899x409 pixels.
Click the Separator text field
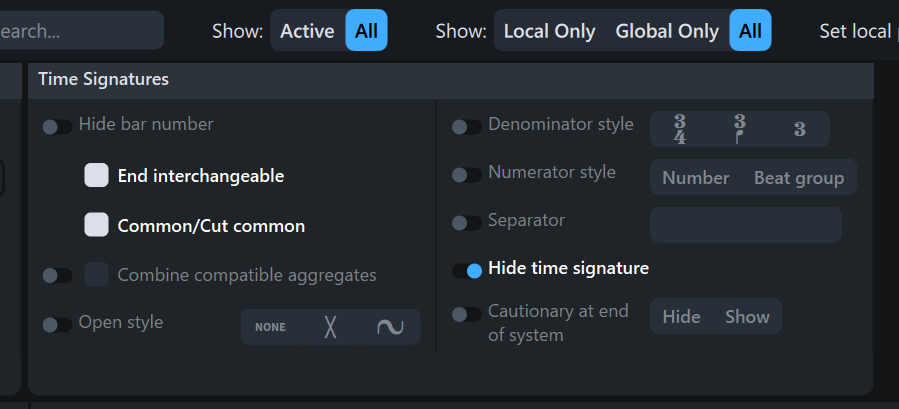[746, 225]
